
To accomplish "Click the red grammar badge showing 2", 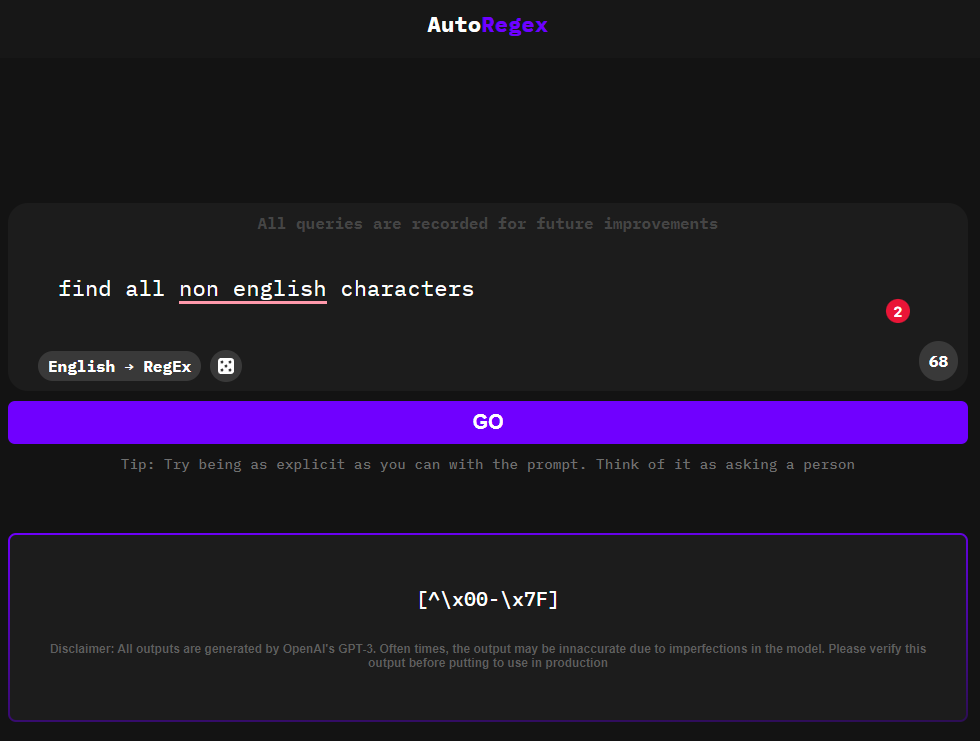I will point(898,311).
